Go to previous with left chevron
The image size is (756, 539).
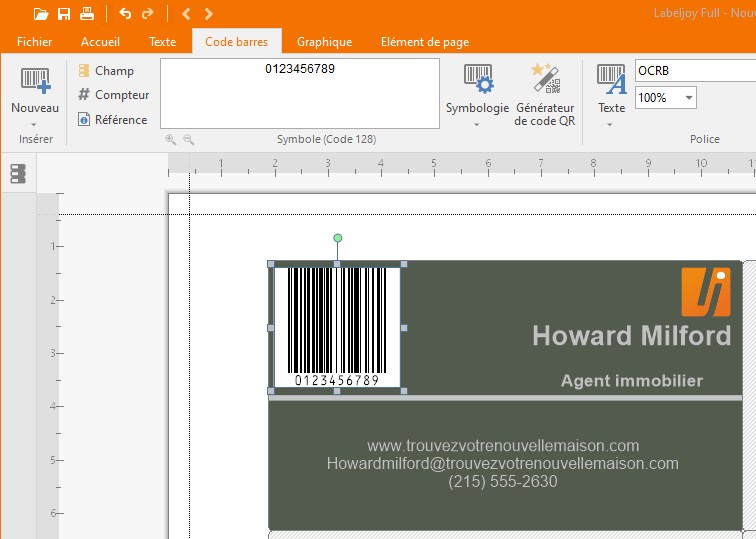[186, 14]
